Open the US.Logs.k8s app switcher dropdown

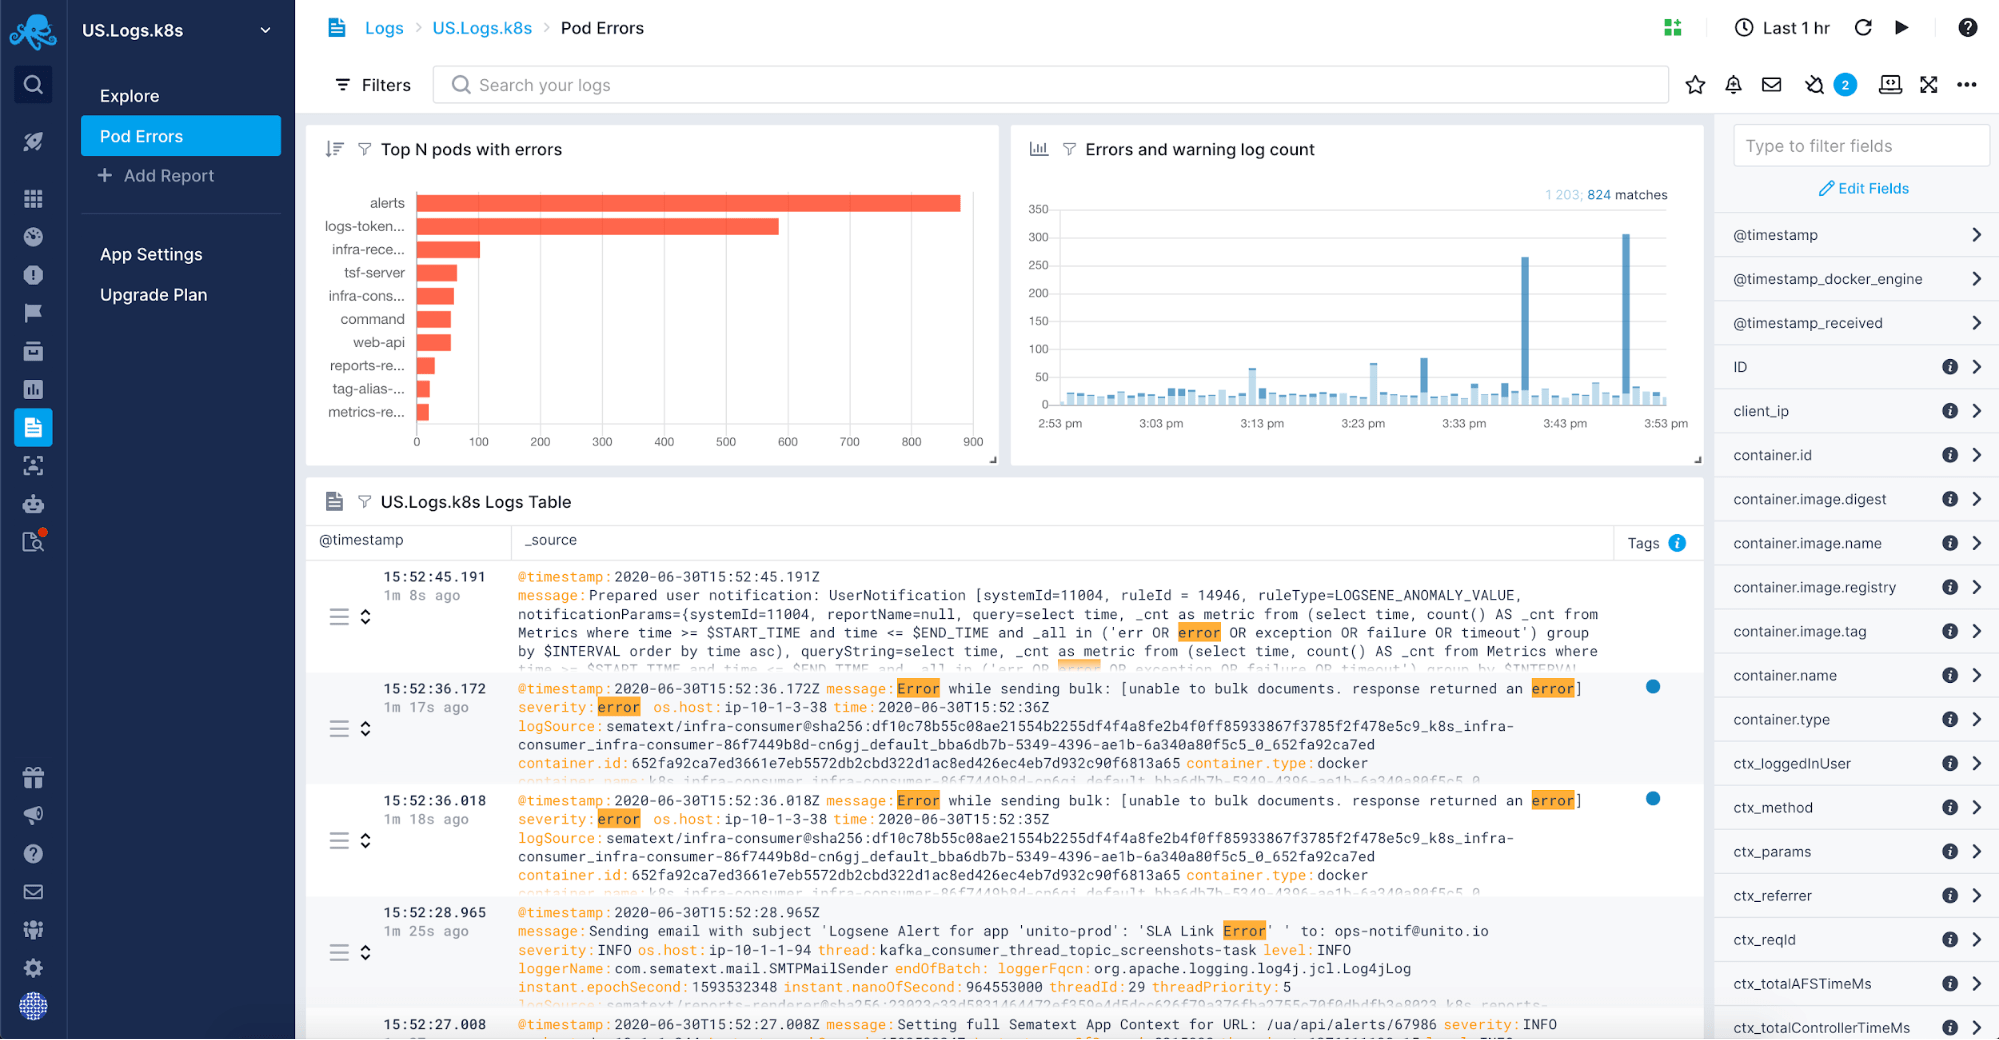175,30
